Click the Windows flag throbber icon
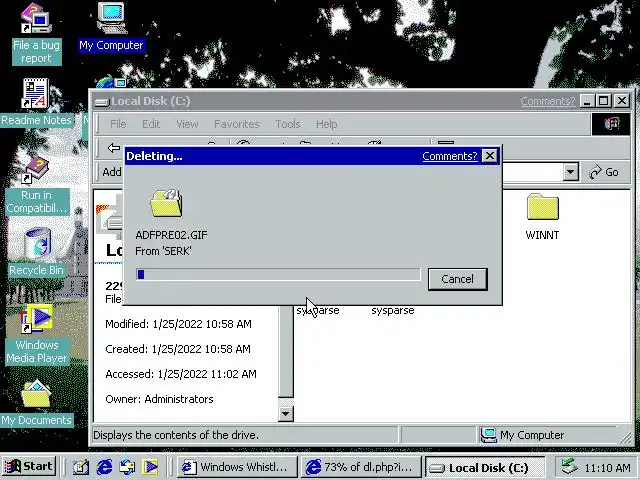This screenshot has width=640, height=480. pyautogui.click(x=611, y=124)
